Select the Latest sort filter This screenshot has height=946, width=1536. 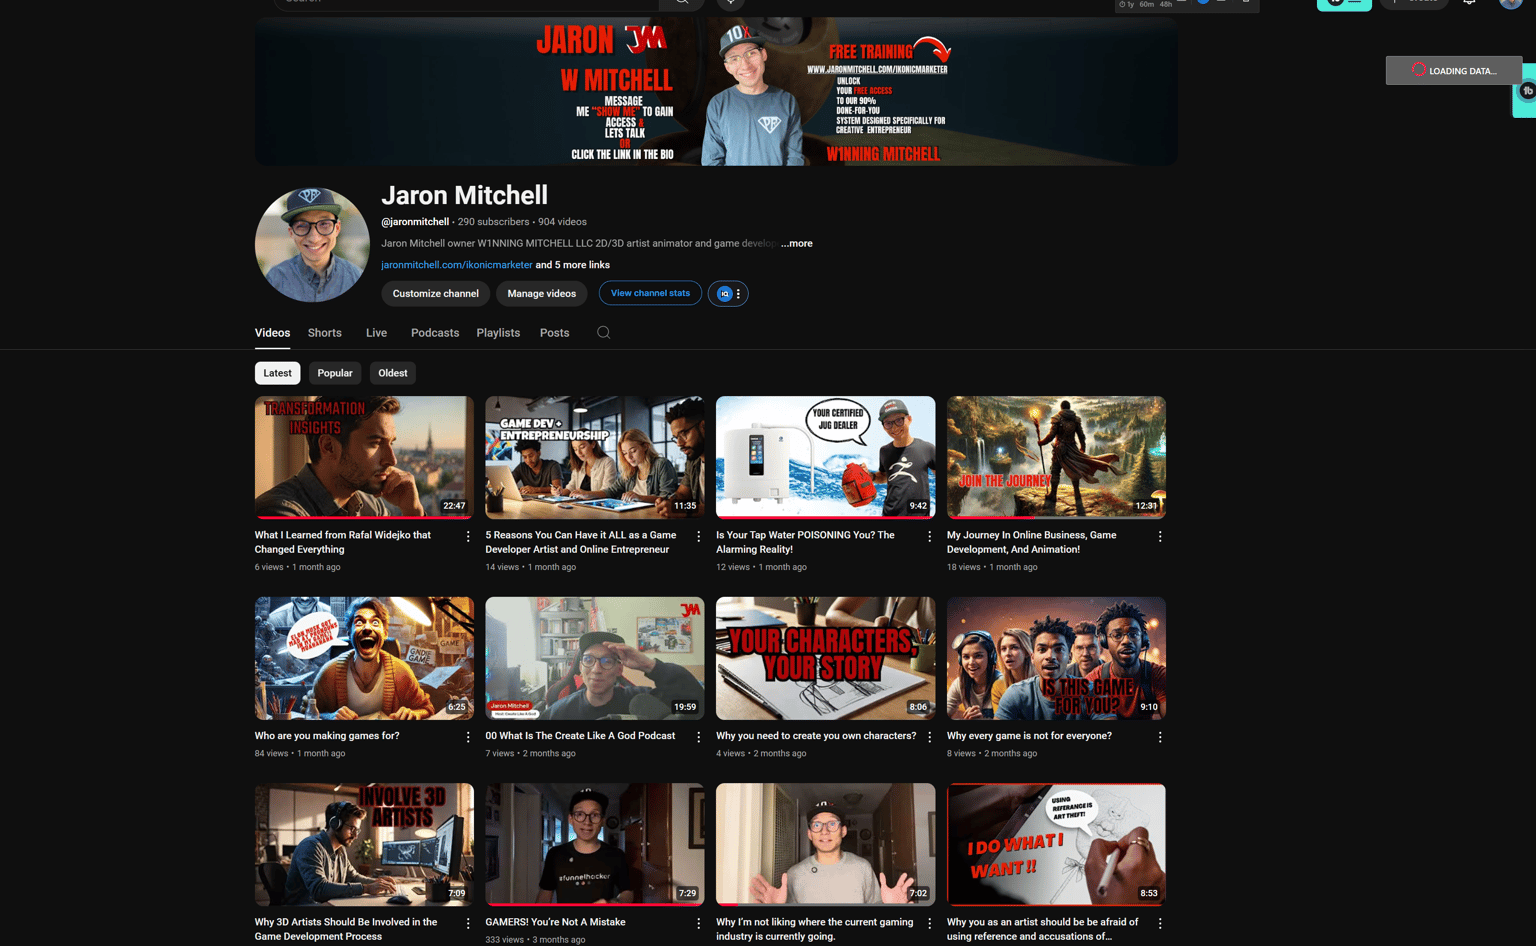click(278, 373)
